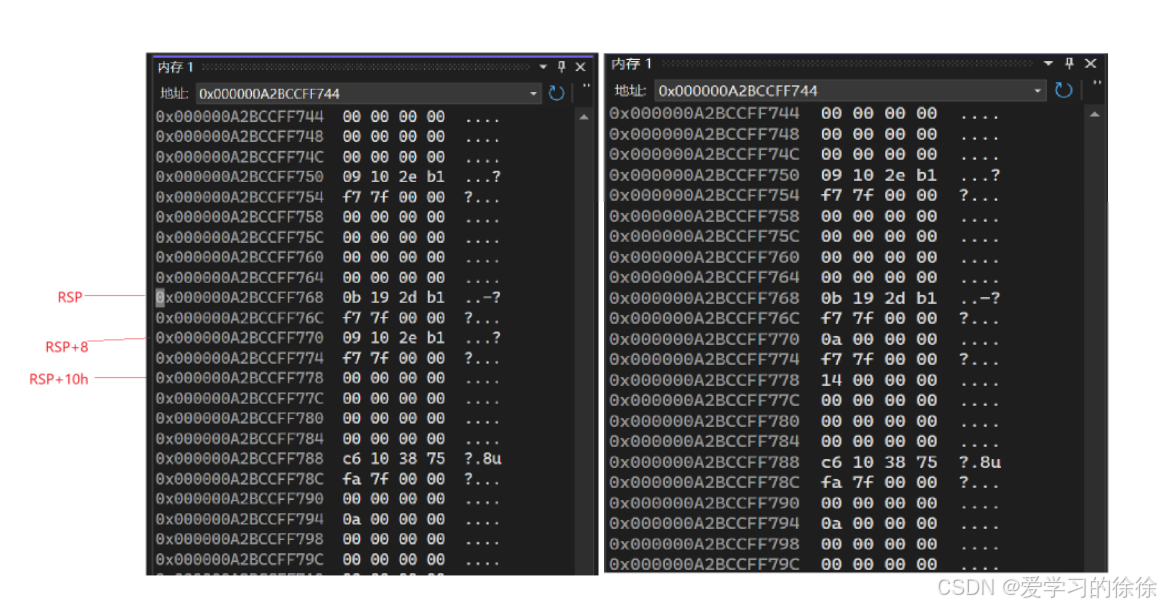Click the 地址: label in right memory window

tap(630, 90)
